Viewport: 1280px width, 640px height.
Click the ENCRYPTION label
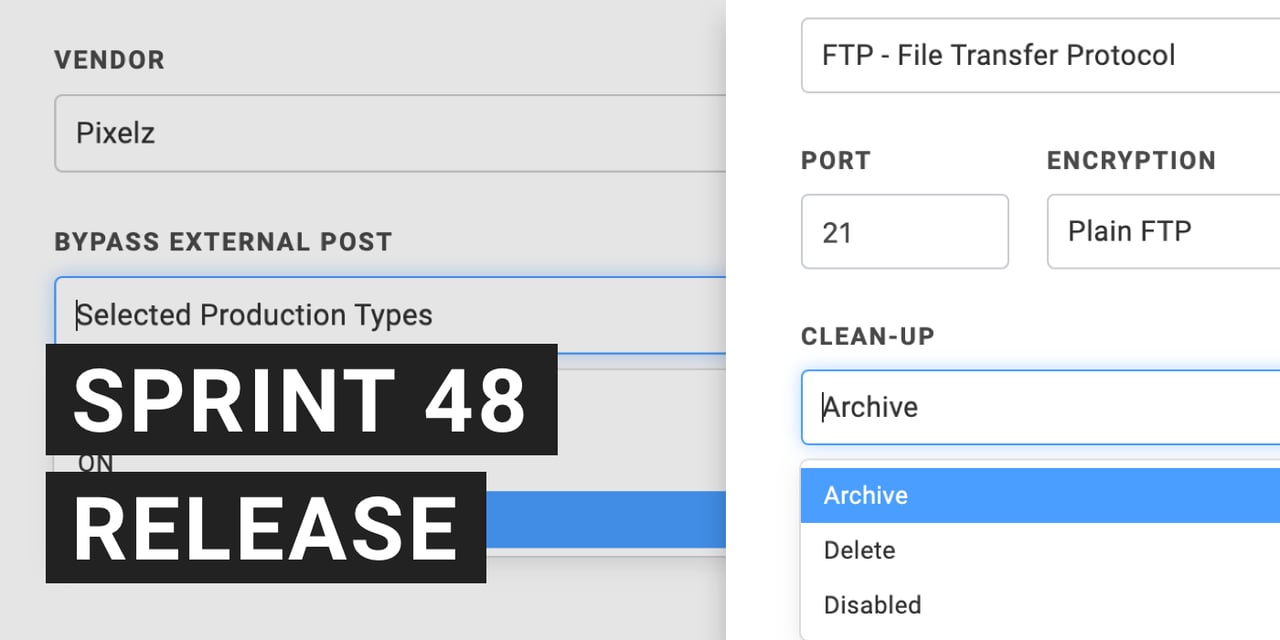1131,161
